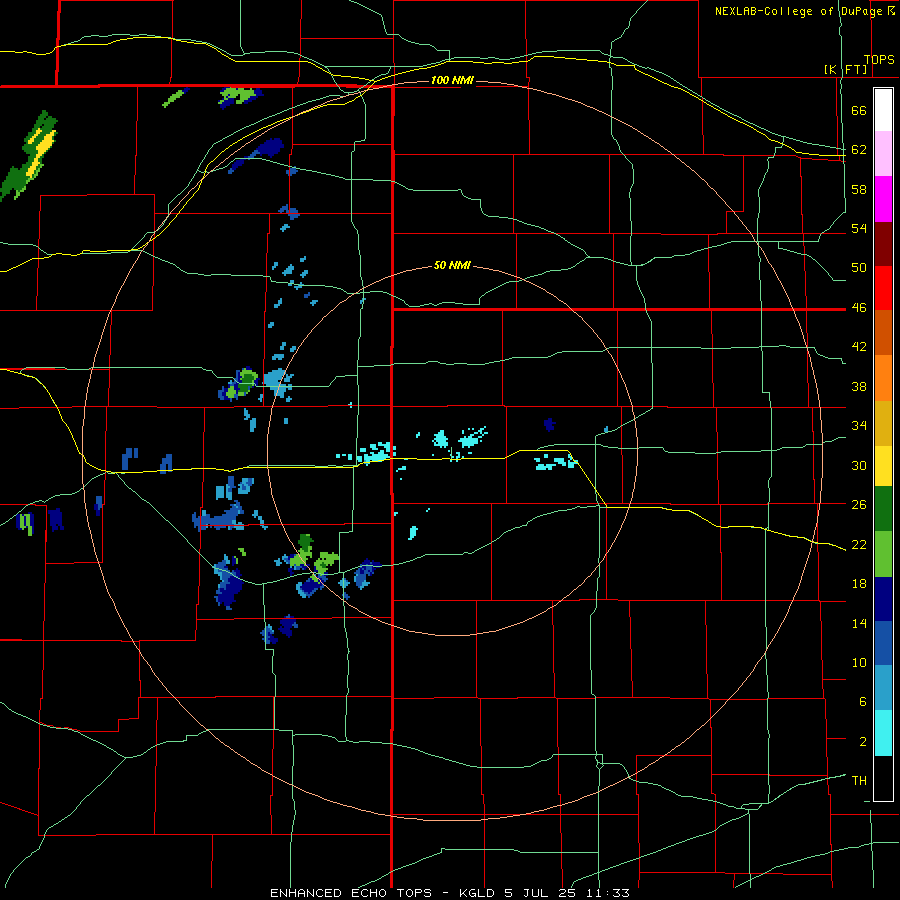The image size is (900, 900).
Task: Click the 34 legend value
Action: point(859,425)
